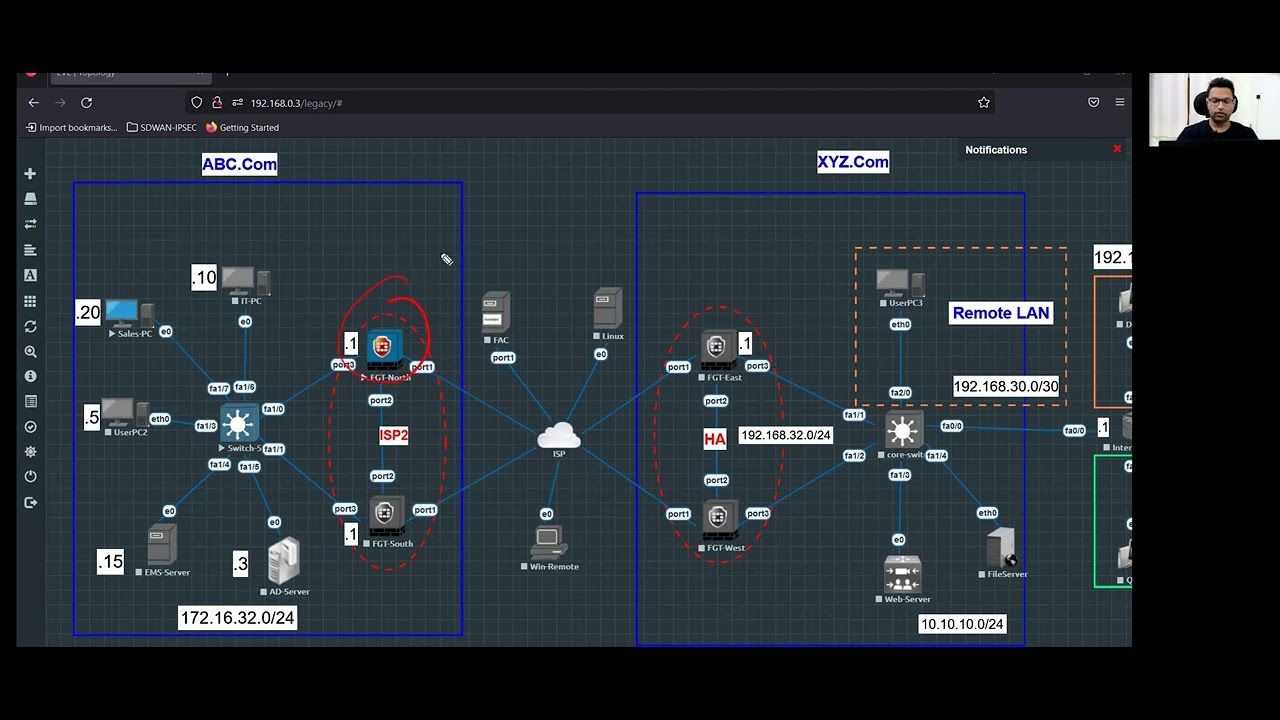Select the Sales-PC node
This screenshot has width=1280, height=720.
129,314
